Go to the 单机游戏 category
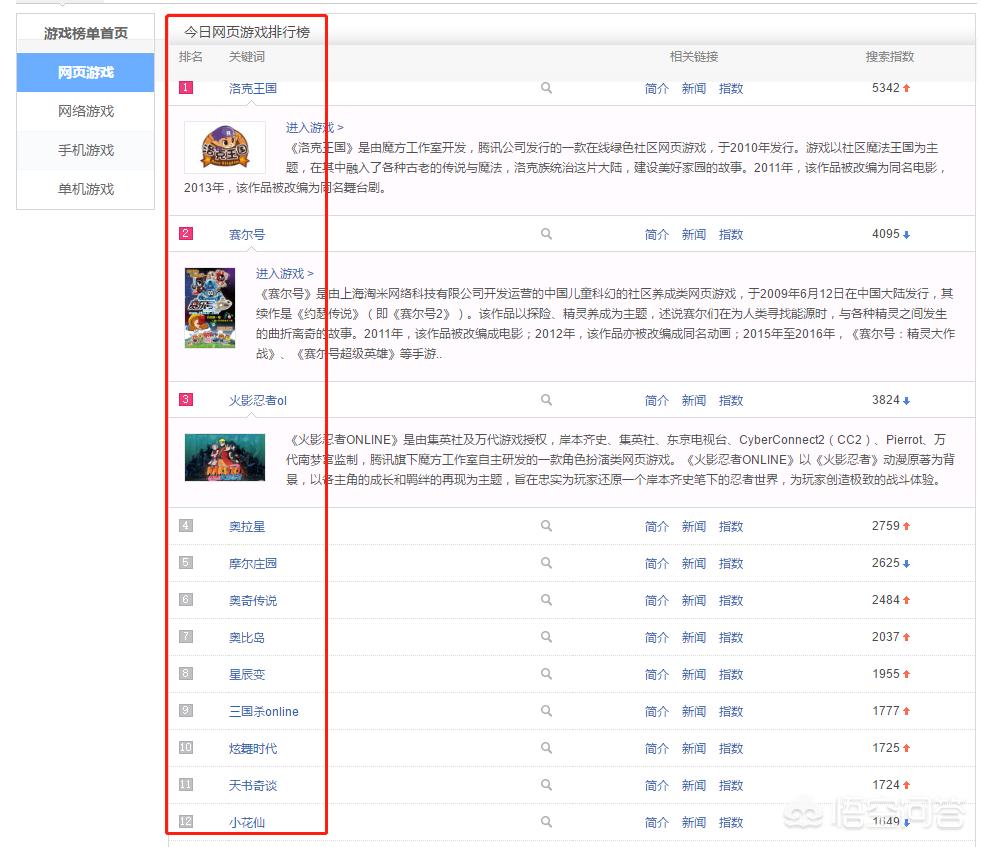 (85, 189)
